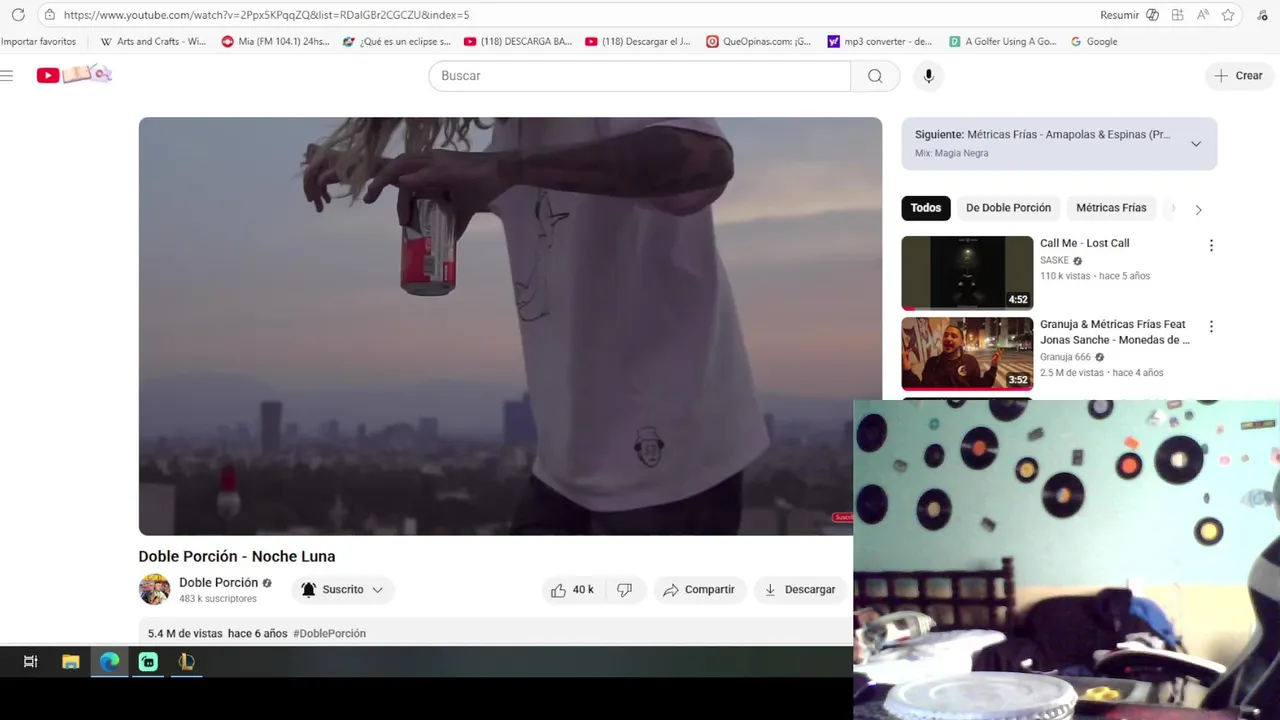
Task: Open the (118) Descargar el J... bookmark
Action: point(638,42)
